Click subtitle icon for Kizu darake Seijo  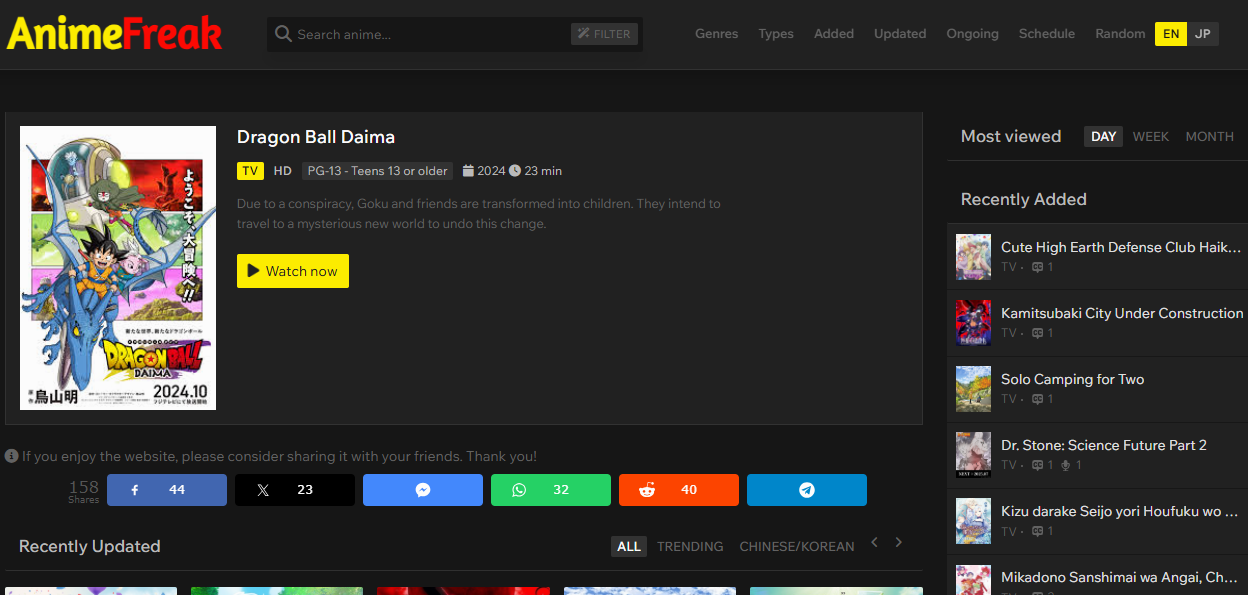click(1037, 531)
